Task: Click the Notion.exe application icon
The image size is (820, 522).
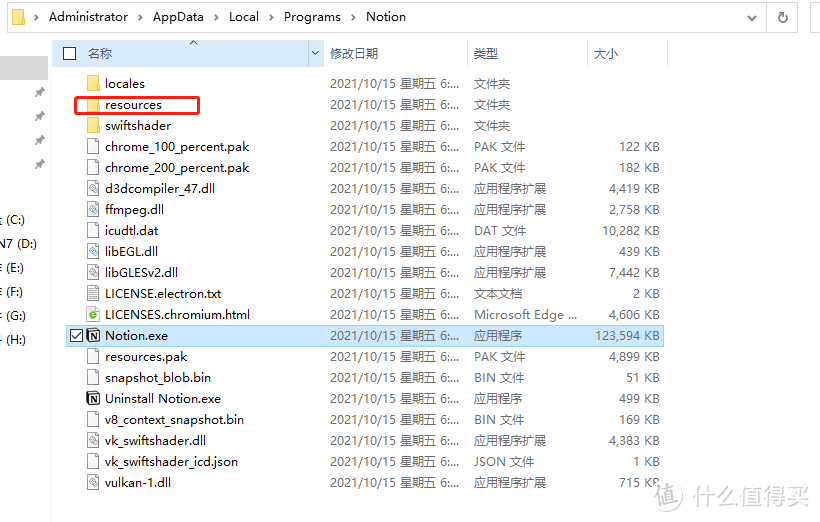Action: tap(94, 336)
